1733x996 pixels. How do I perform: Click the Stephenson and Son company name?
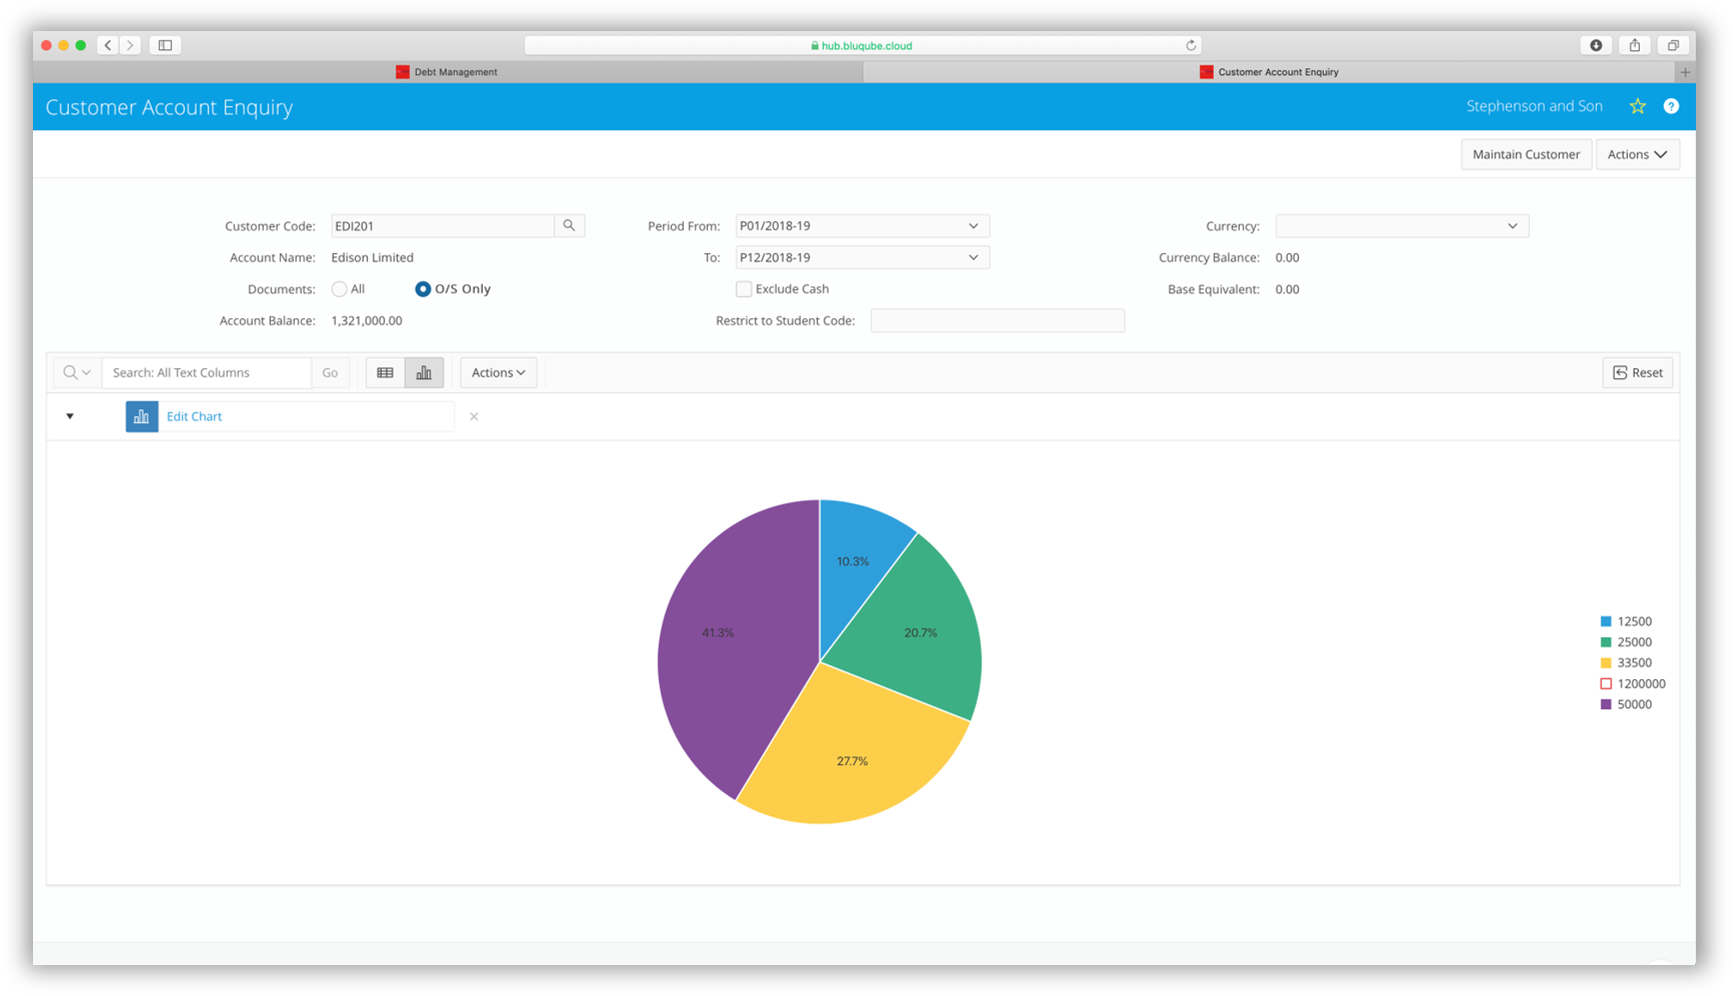[1534, 106]
